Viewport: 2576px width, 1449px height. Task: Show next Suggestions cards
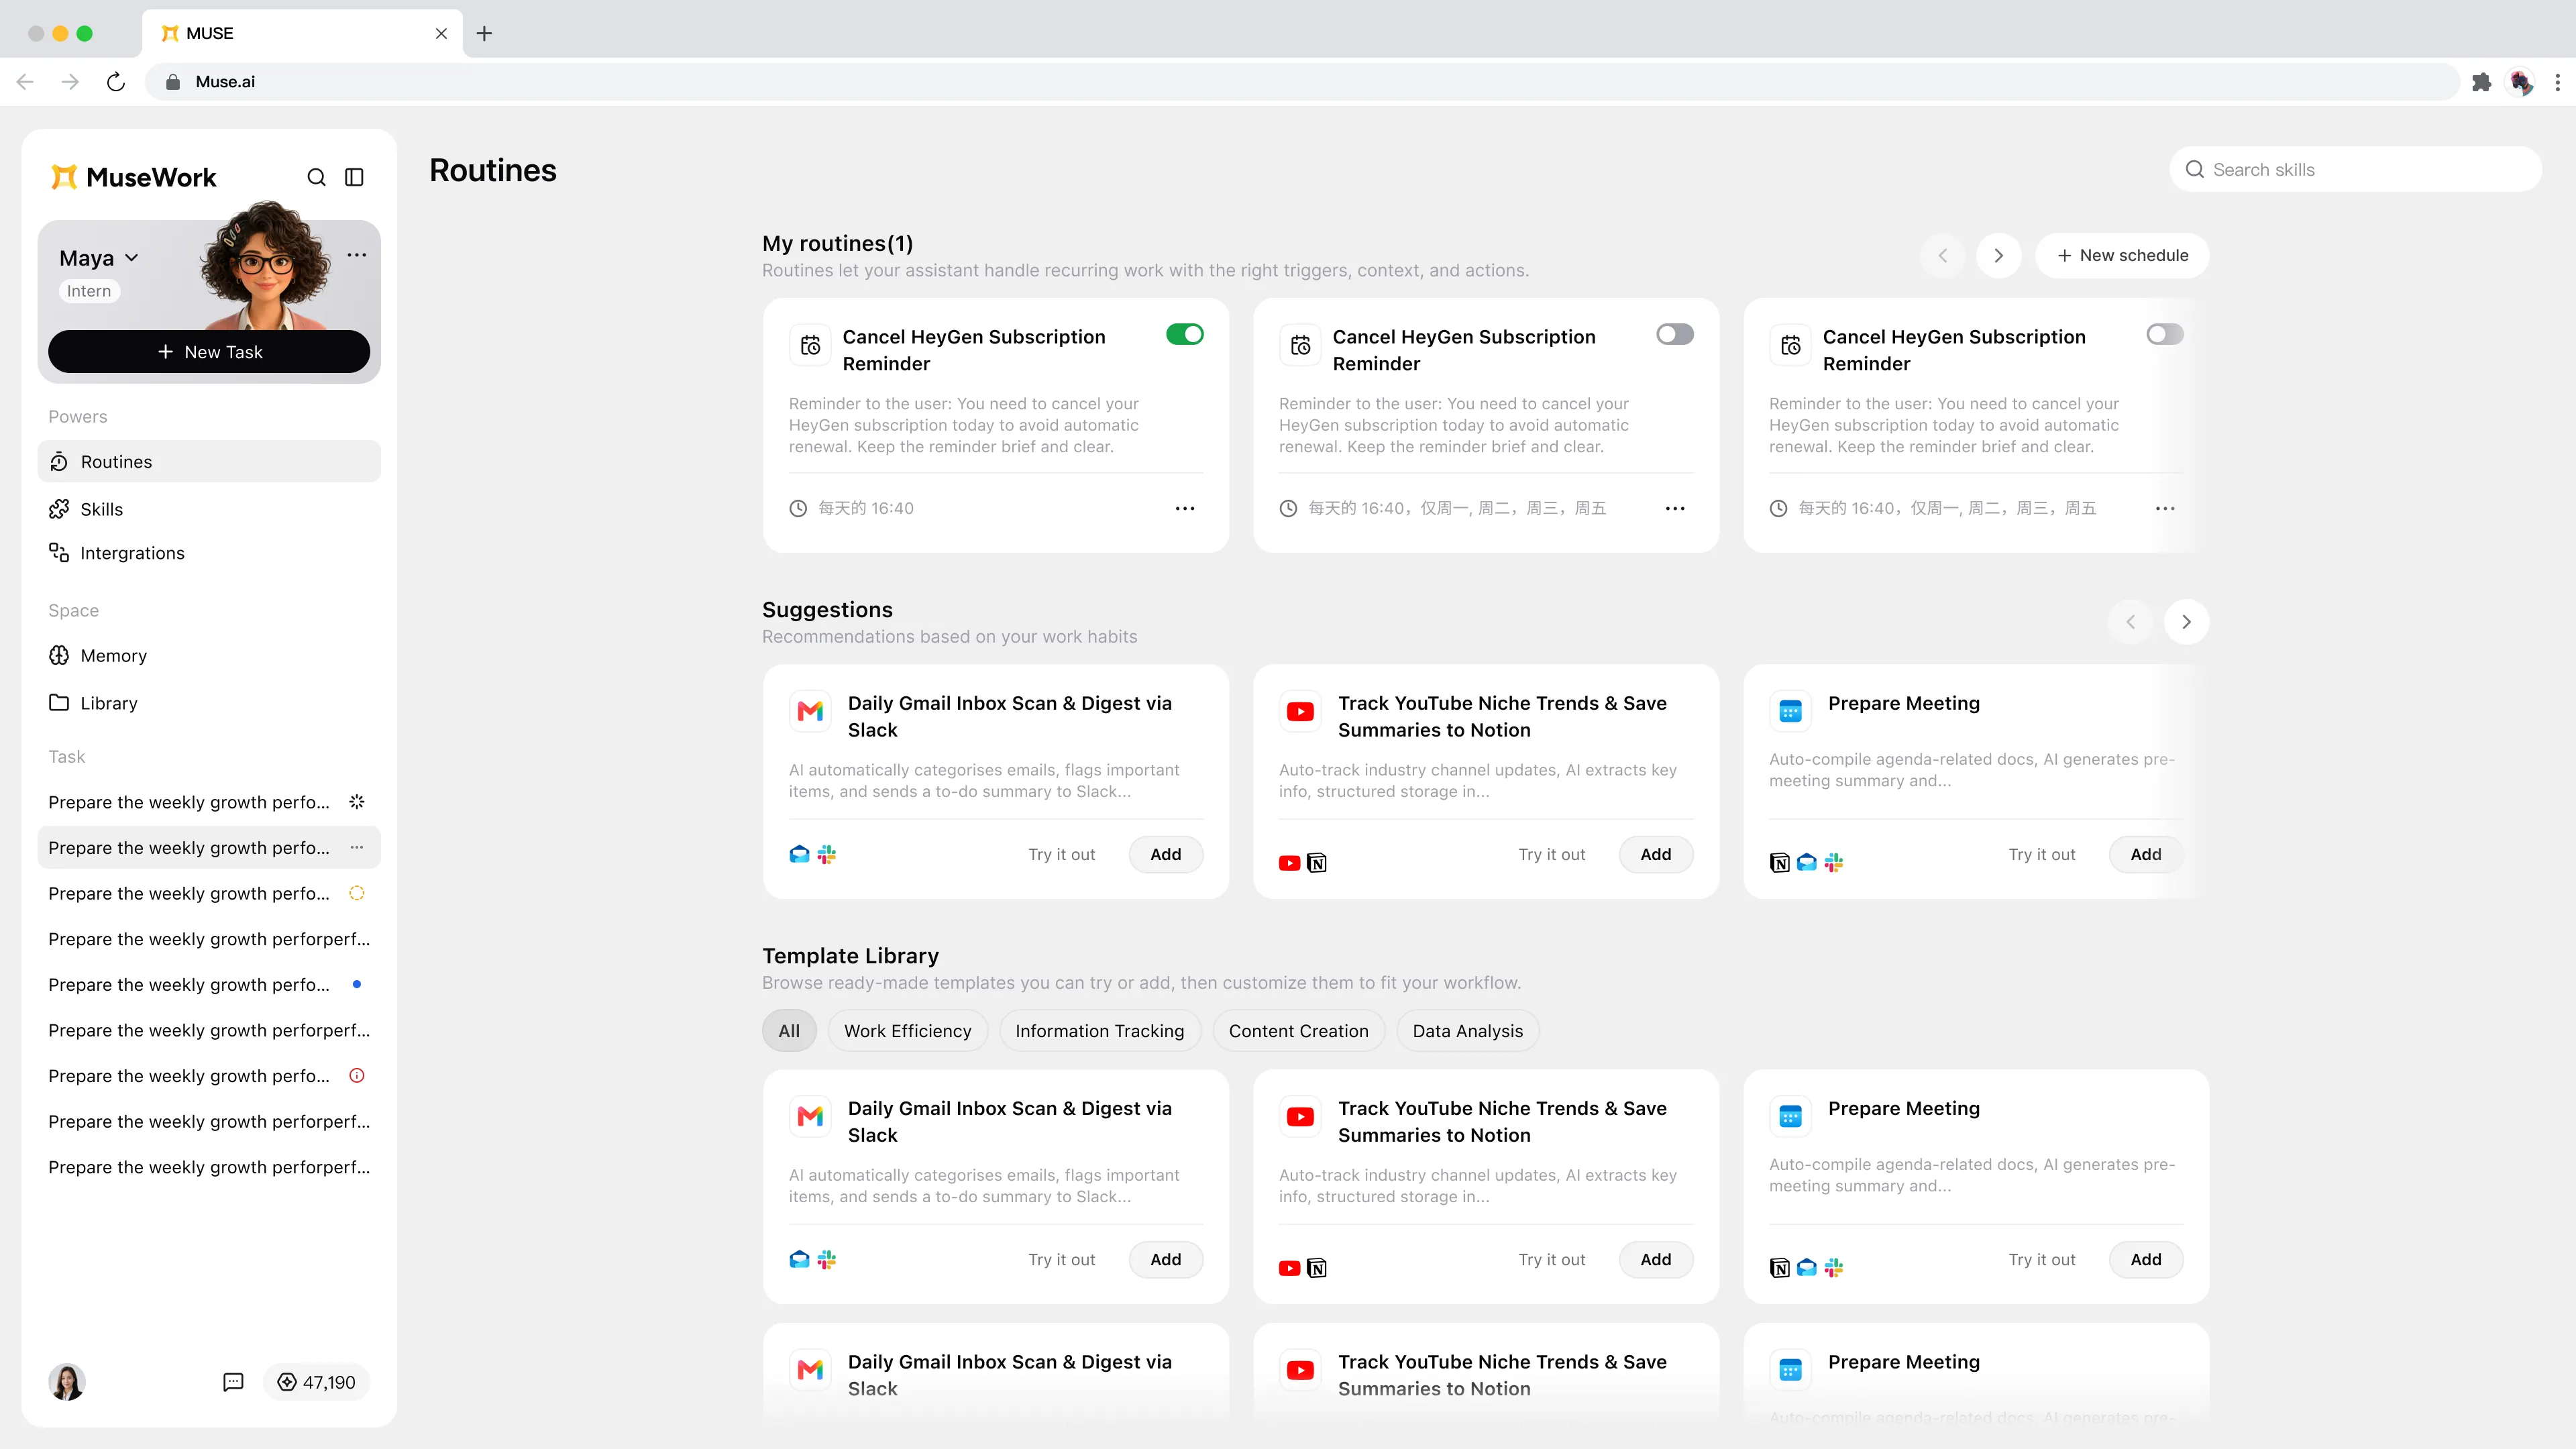pyautogui.click(x=2186, y=621)
